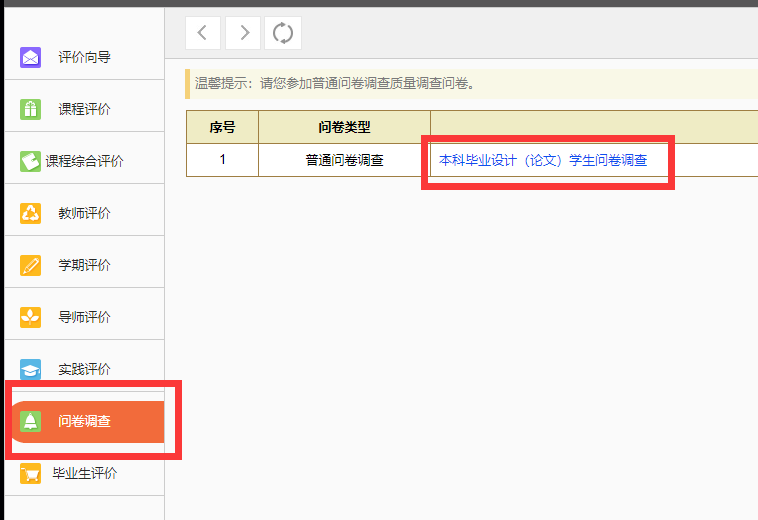Open 实践评价 from the sidebar
Viewport: 758px width, 520px height.
point(85,369)
